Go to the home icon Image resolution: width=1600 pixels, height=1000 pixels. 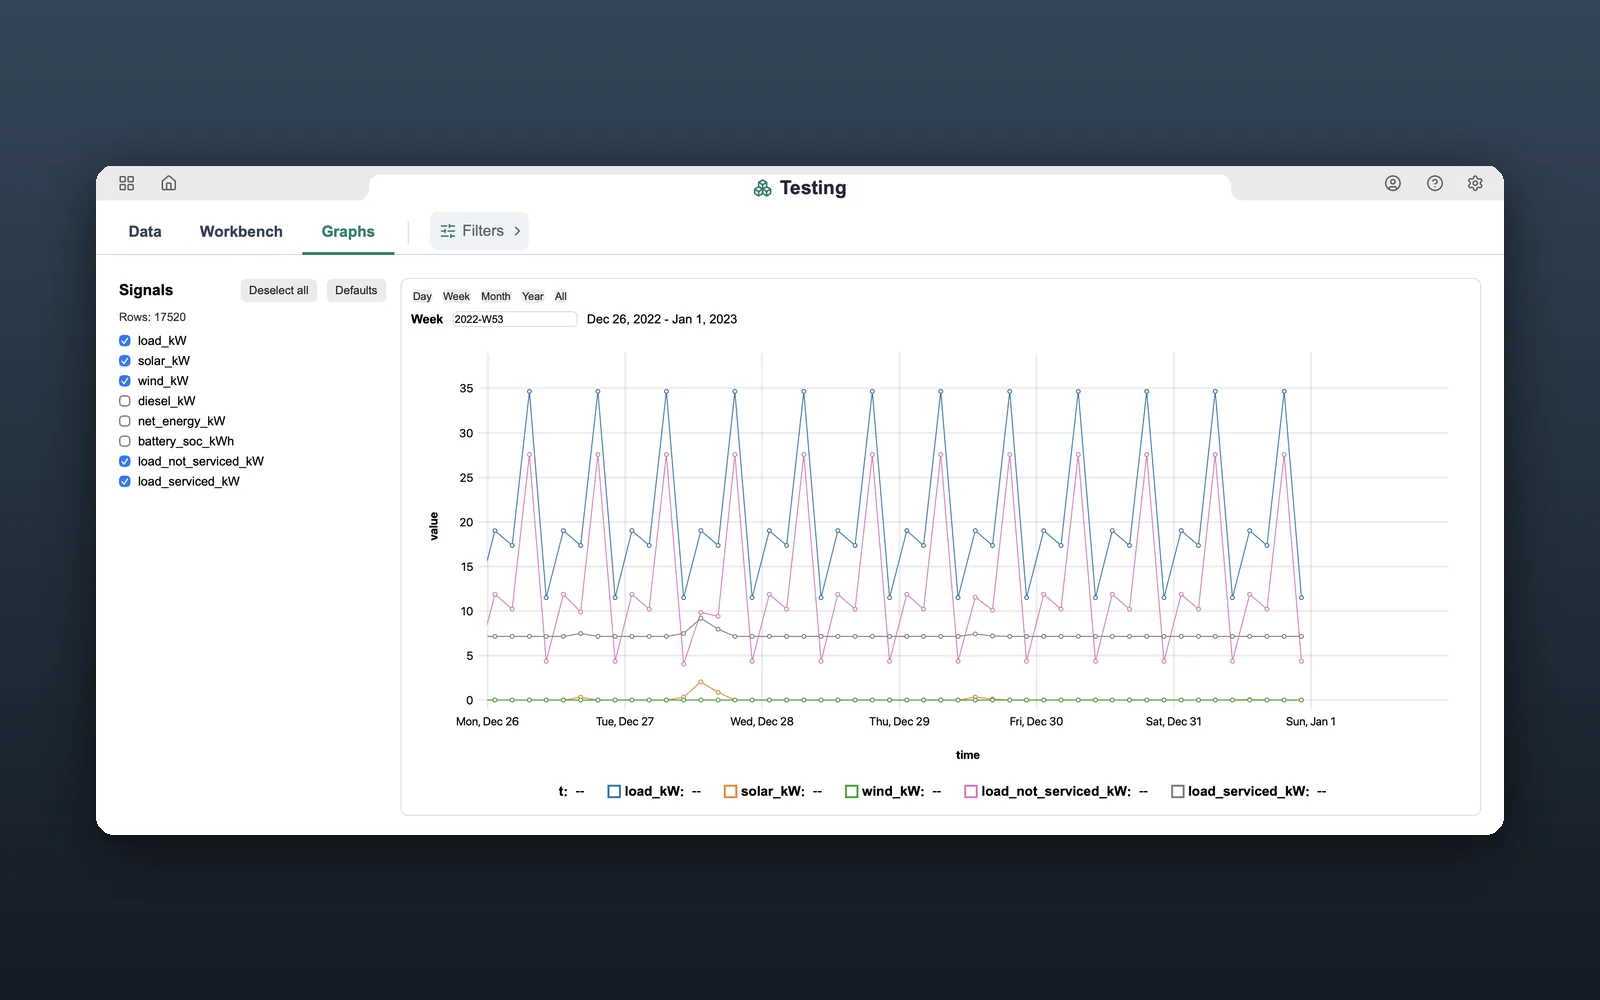click(169, 183)
